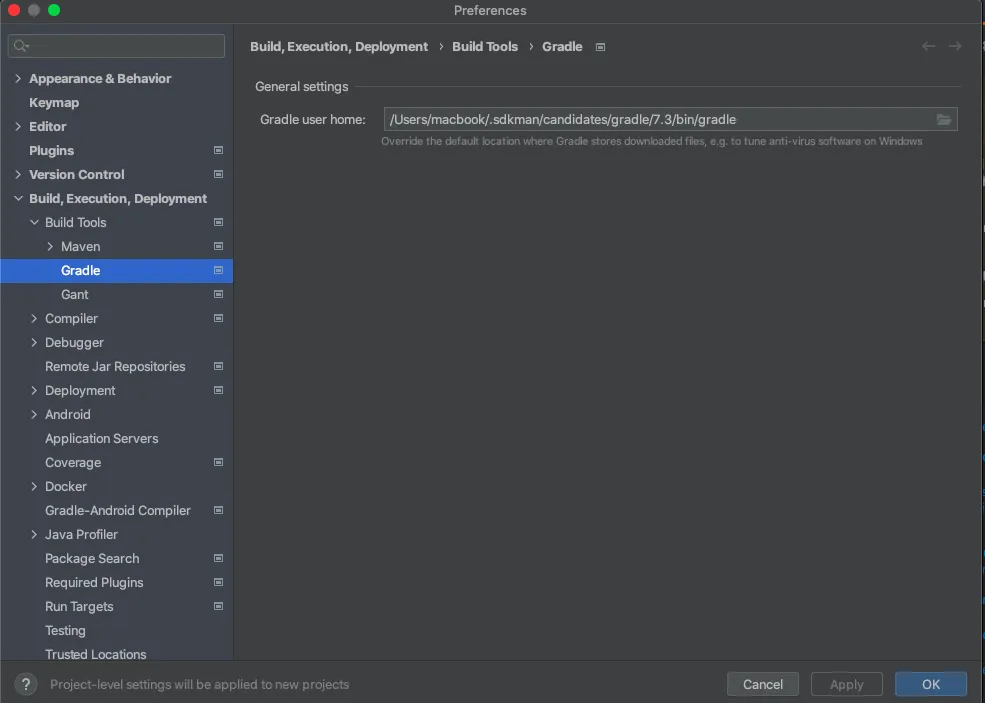Screen dimensions: 985x703
Task: Select Gant in the settings tree
Action: [x=75, y=294]
